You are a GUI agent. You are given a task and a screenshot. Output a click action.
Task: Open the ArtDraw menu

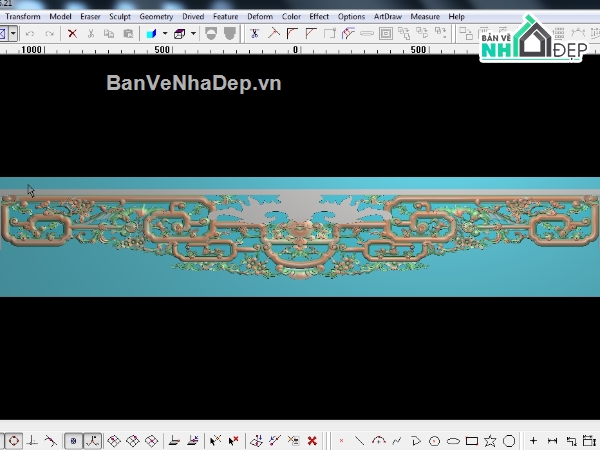point(388,16)
